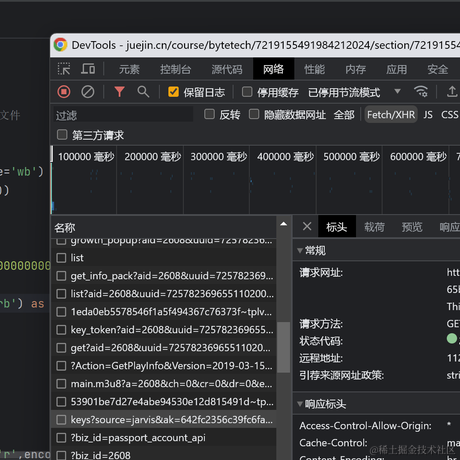Close the request details pane
This screenshot has height=460, width=460.
307,226
